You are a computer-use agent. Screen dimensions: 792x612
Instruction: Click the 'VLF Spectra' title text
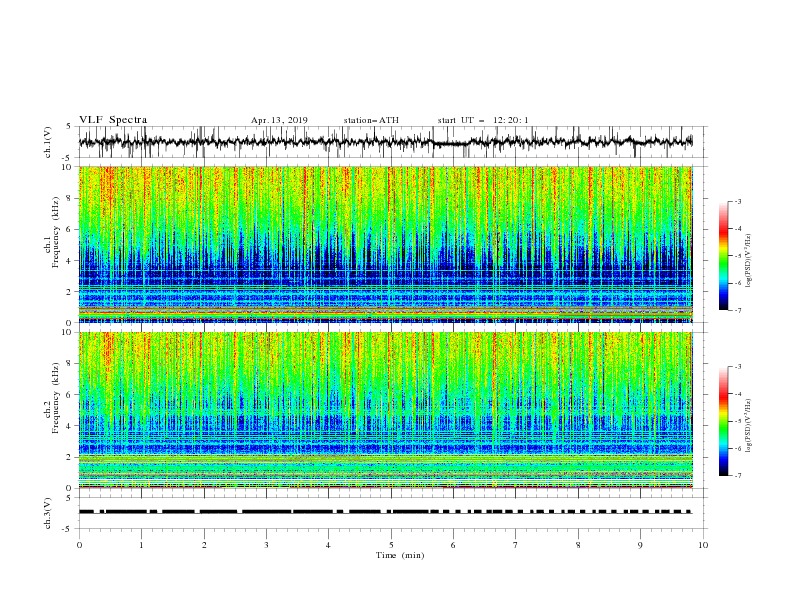tap(113, 120)
